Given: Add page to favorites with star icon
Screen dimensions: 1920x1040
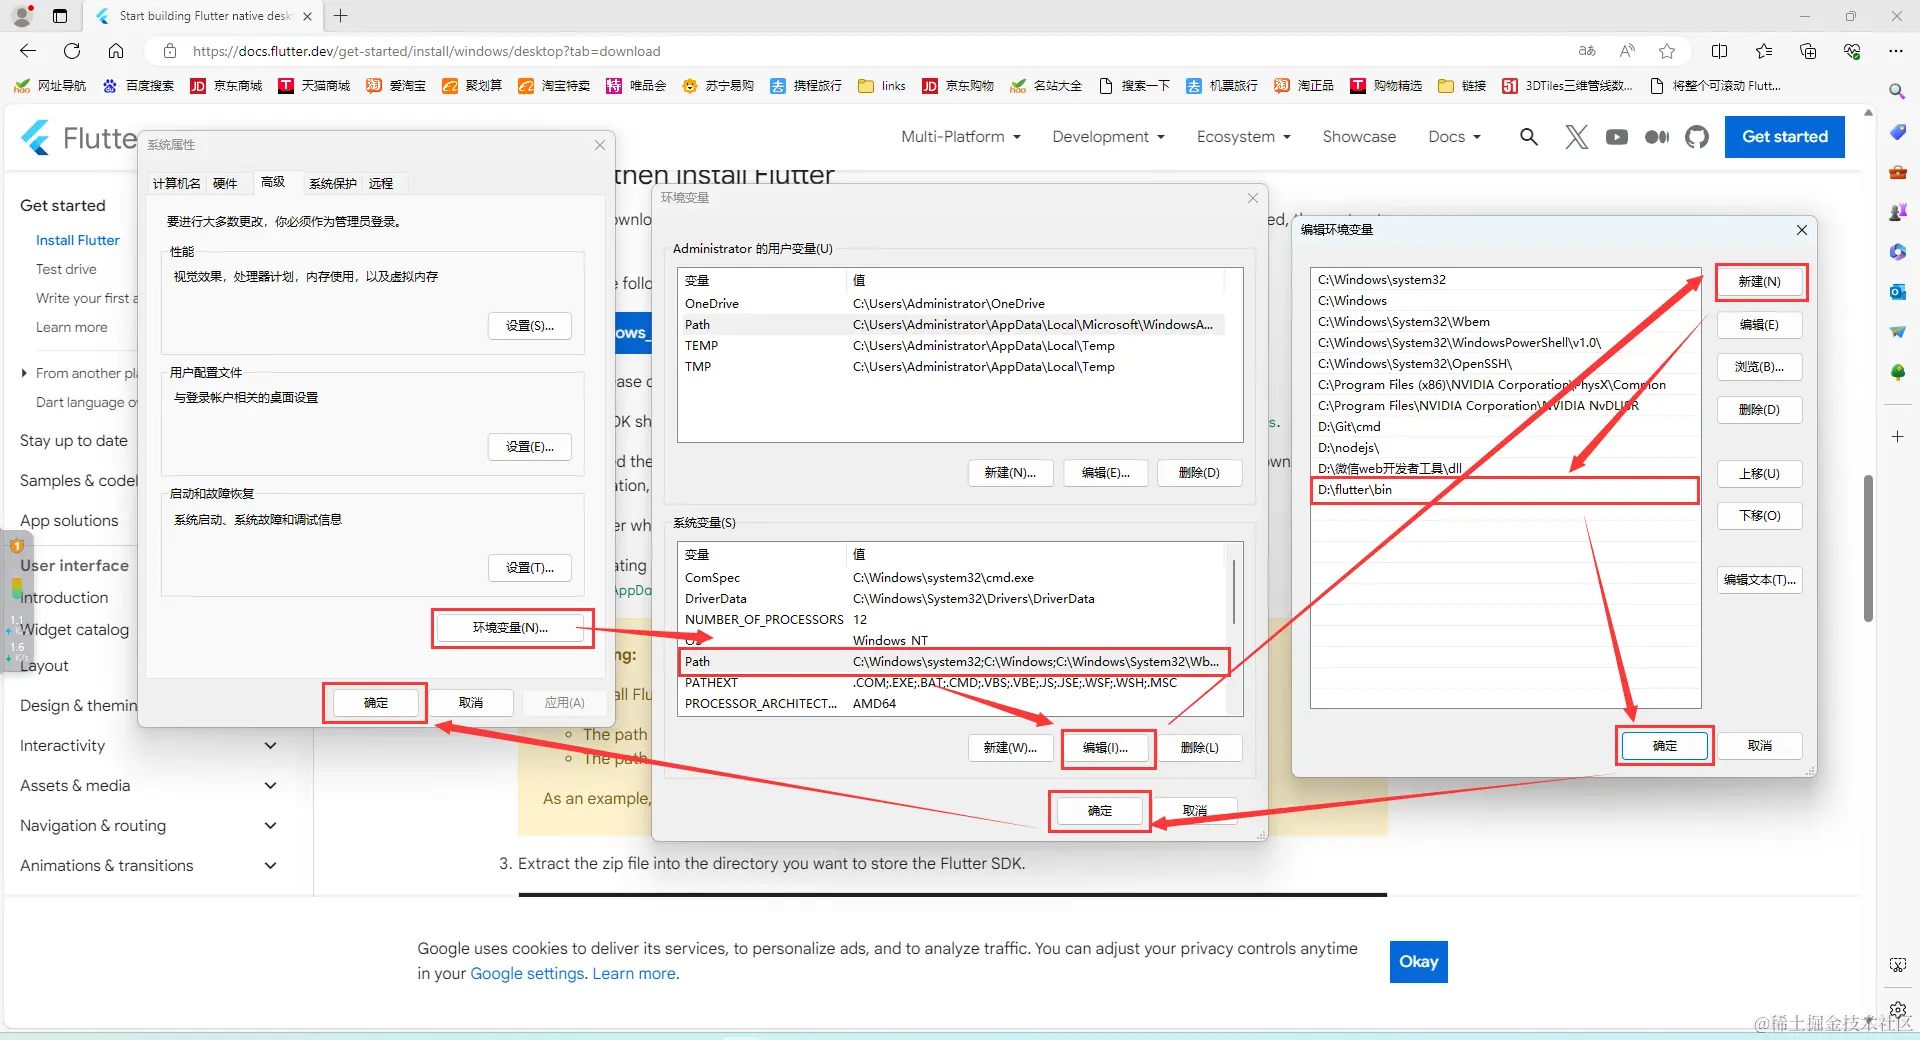Looking at the screenshot, I should (1667, 51).
